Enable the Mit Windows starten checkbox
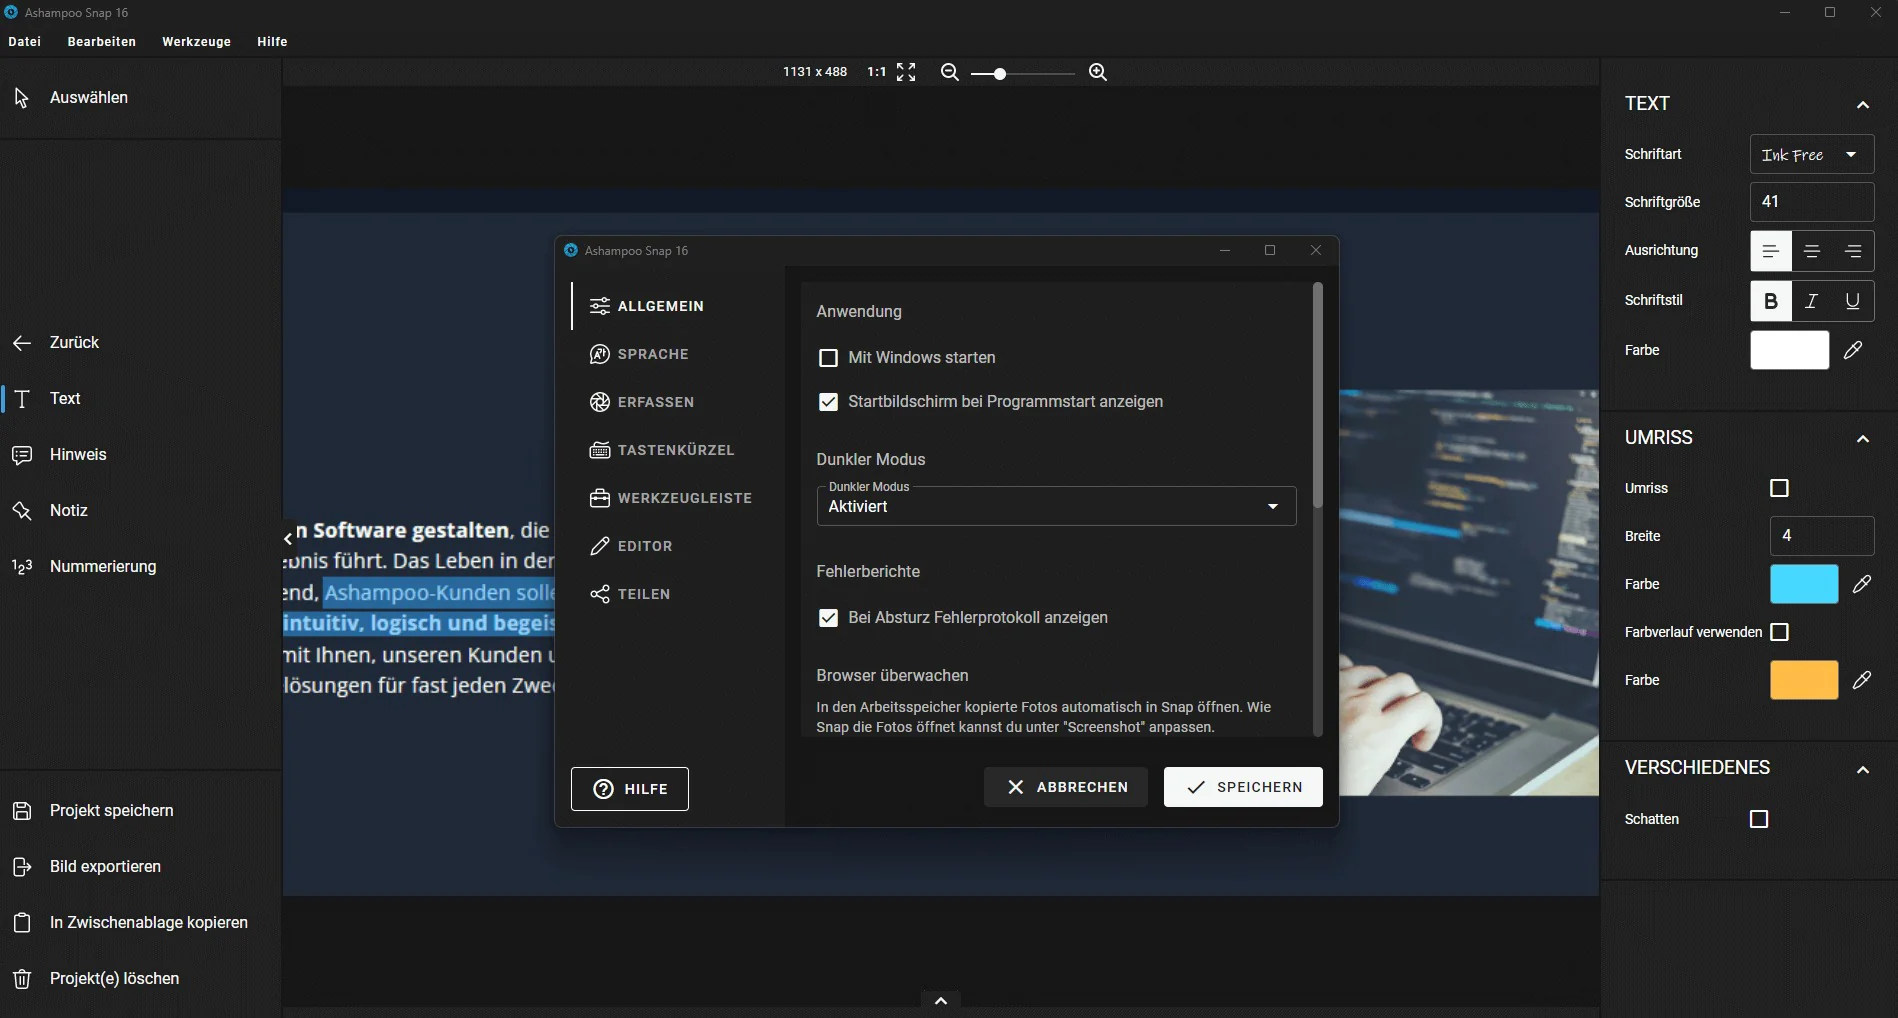The height and width of the screenshot is (1018, 1898). (x=828, y=358)
